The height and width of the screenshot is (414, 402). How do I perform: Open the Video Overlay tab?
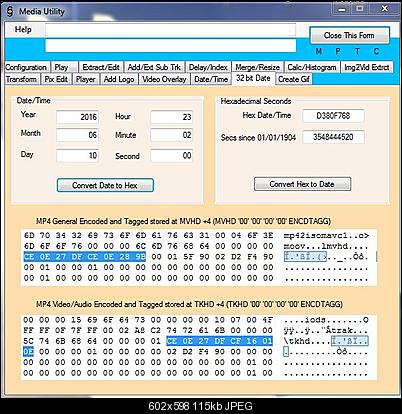coord(164,79)
